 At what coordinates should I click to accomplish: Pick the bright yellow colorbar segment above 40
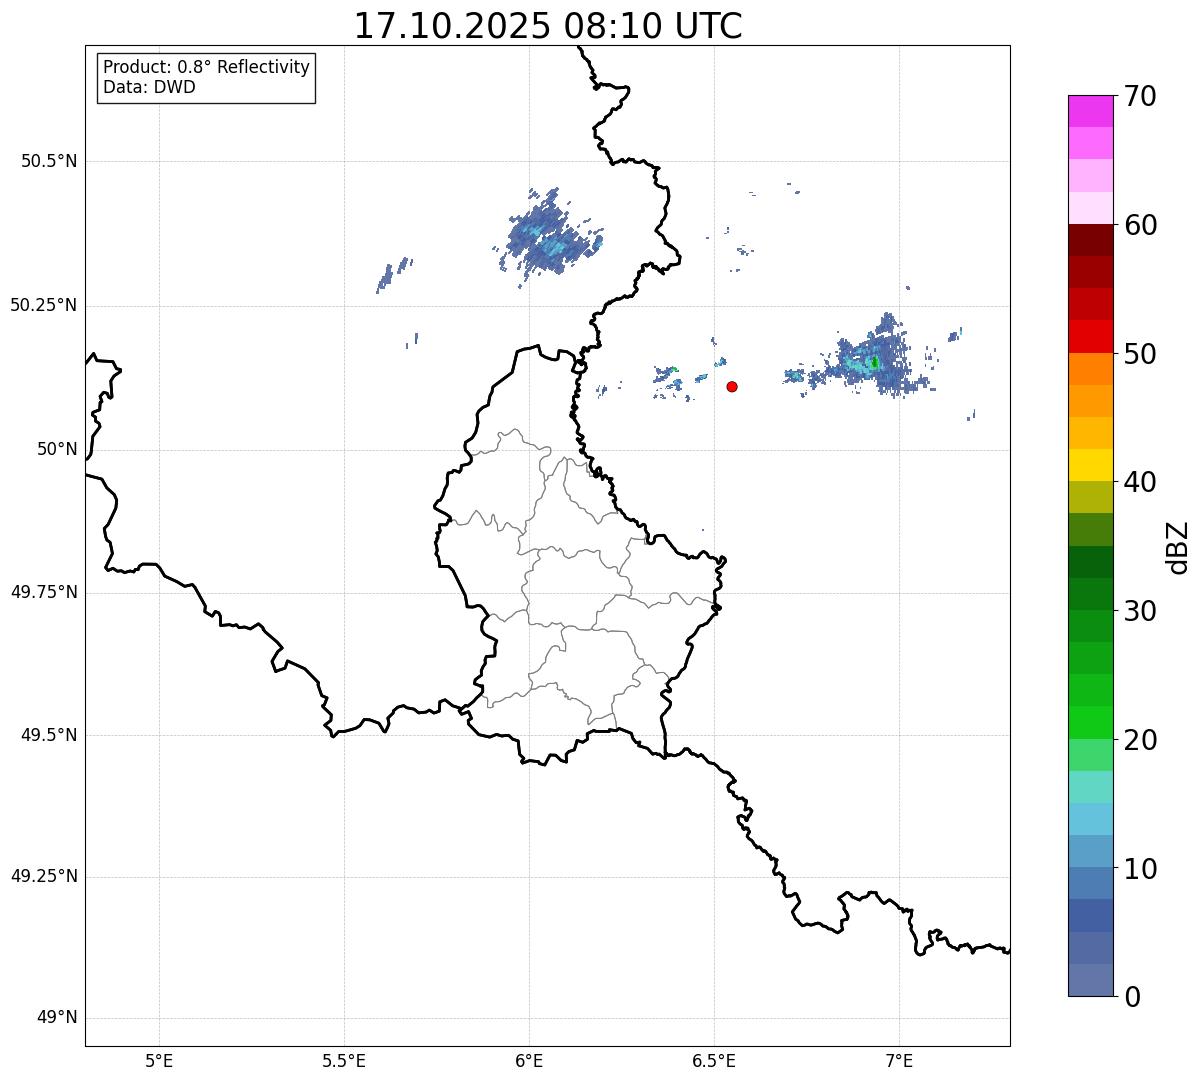click(1090, 465)
